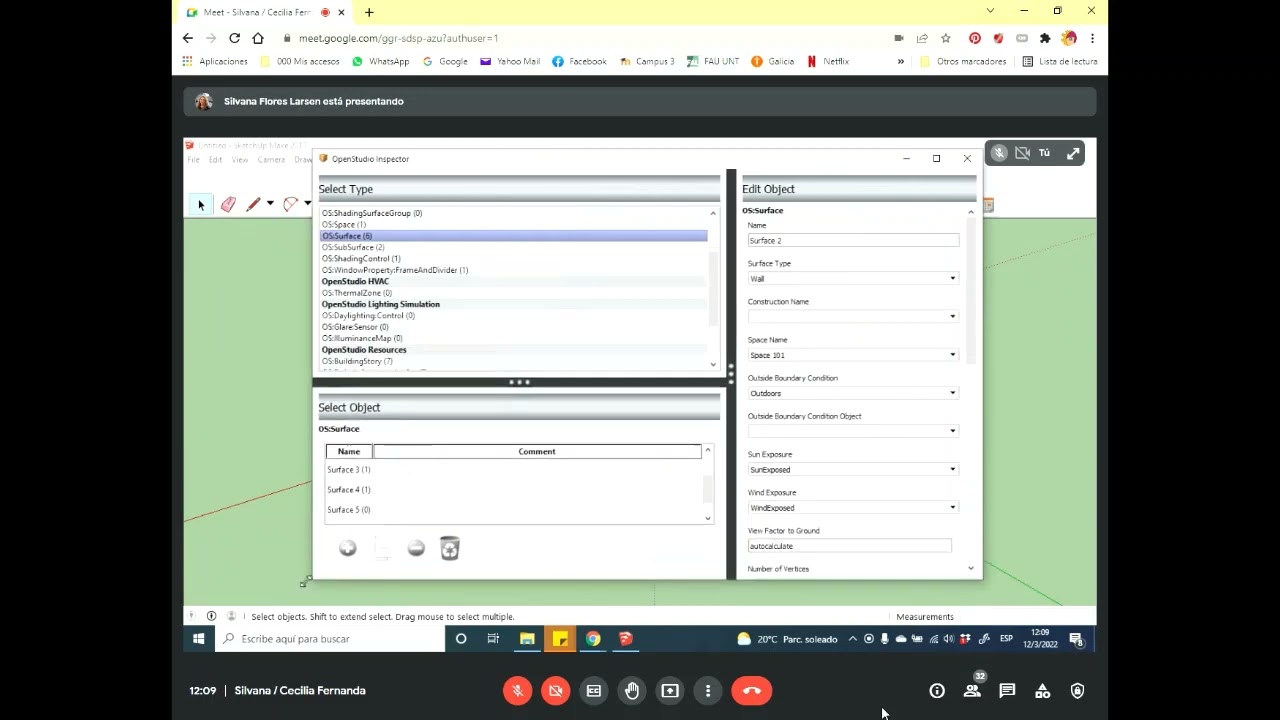Open camera permission icon in address bar
Image resolution: width=1280 pixels, height=720 pixels.
click(x=898, y=38)
